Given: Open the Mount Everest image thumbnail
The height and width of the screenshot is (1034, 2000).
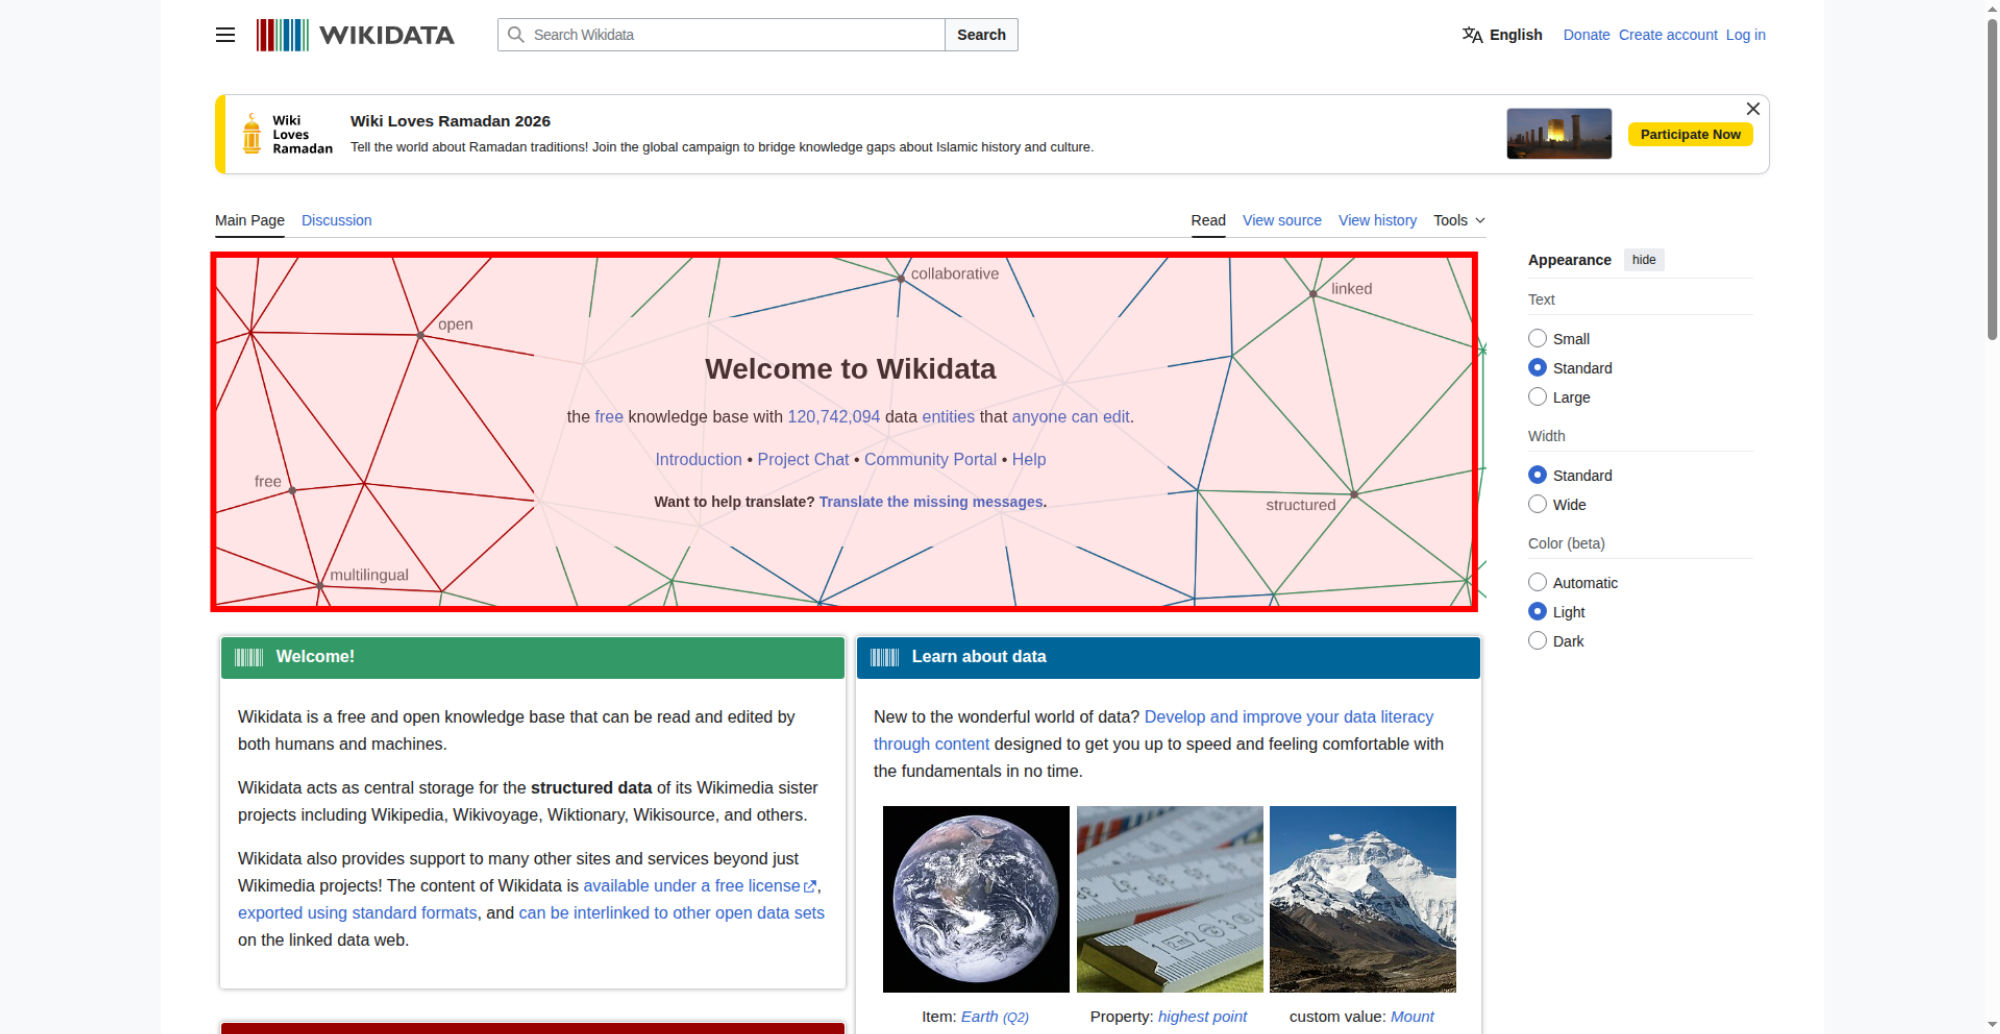Looking at the screenshot, I should (x=1362, y=898).
